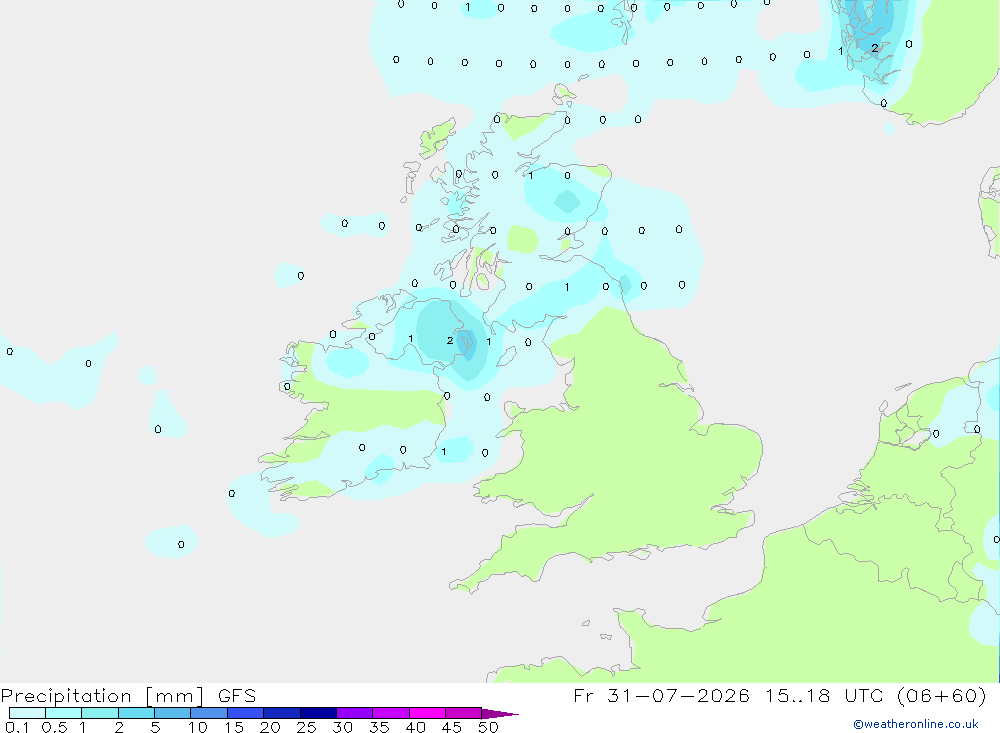Click the '30' legend scale label

342,727
